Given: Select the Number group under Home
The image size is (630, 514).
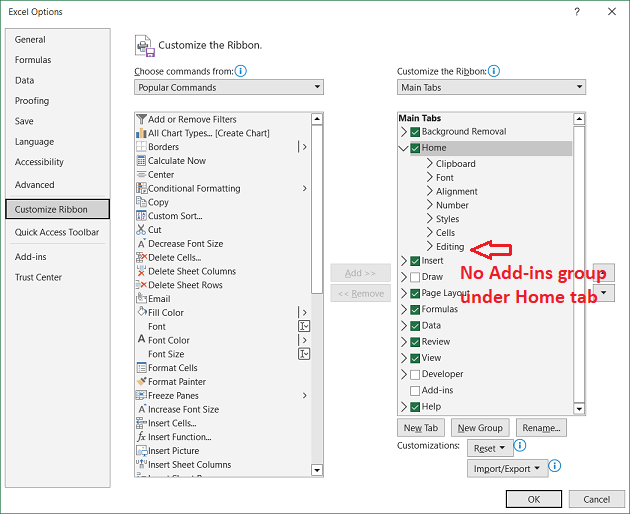Looking at the screenshot, I should (x=452, y=205).
